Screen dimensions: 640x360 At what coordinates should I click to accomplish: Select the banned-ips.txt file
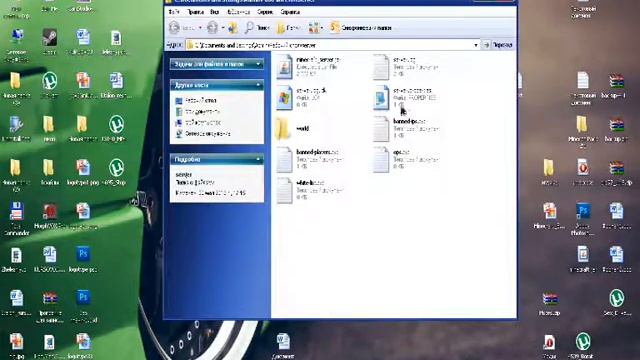381,128
